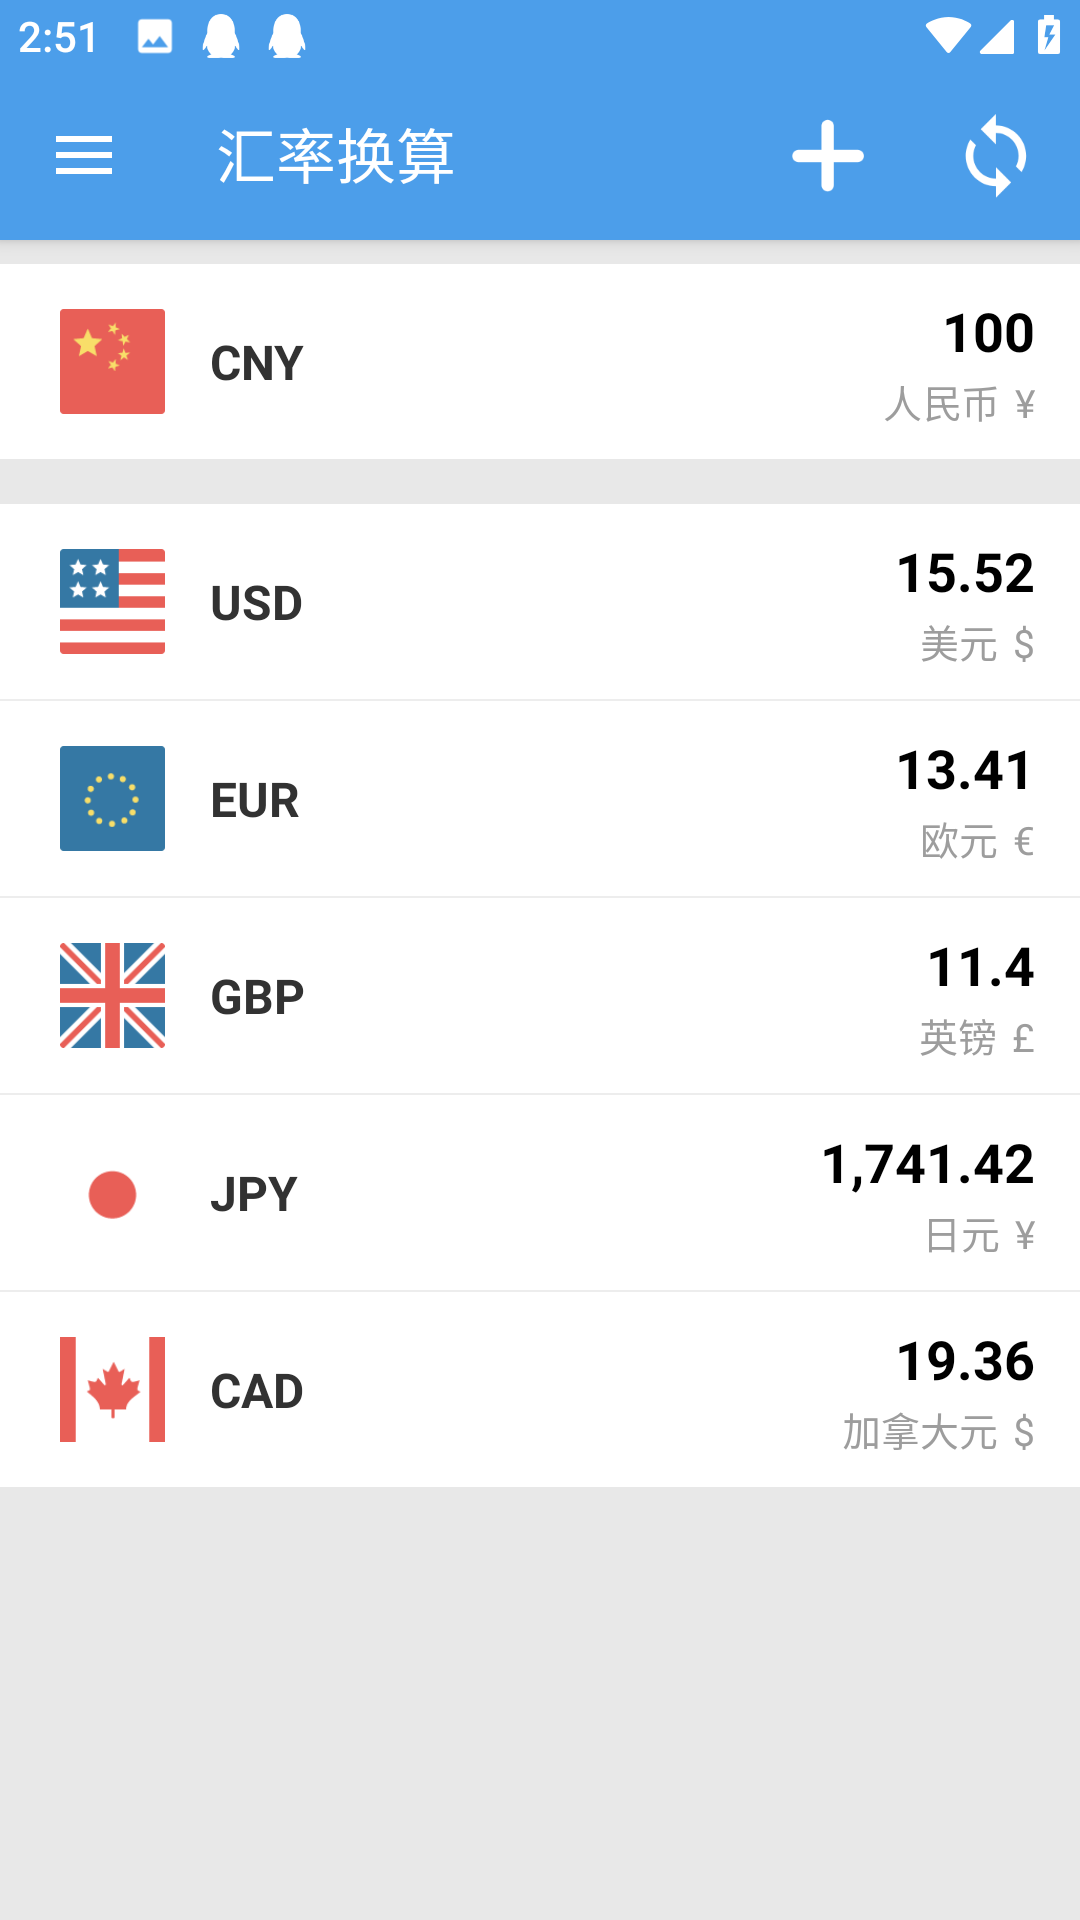Tap the CAD value 19.36
1080x1920 pixels.
pos(965,1361)
